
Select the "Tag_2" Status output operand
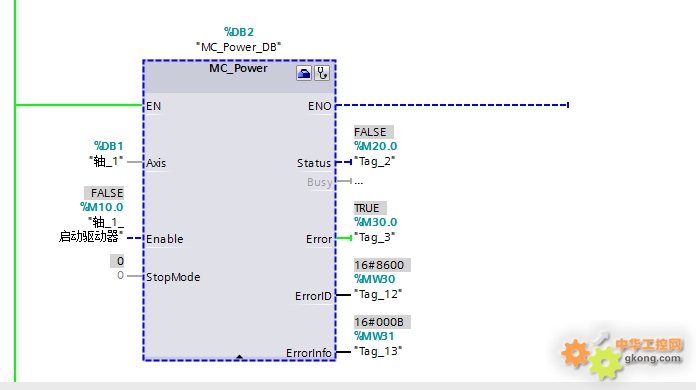coord(374,161)
